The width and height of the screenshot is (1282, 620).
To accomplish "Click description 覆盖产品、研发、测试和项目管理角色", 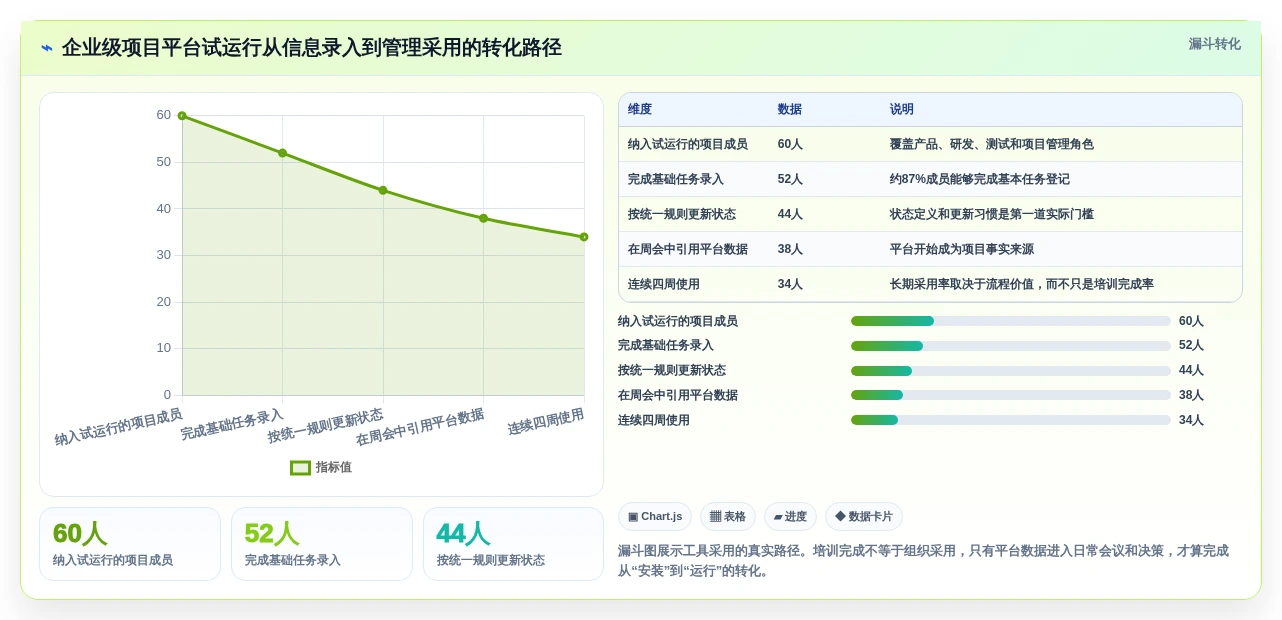I will (x=992, y=144).
